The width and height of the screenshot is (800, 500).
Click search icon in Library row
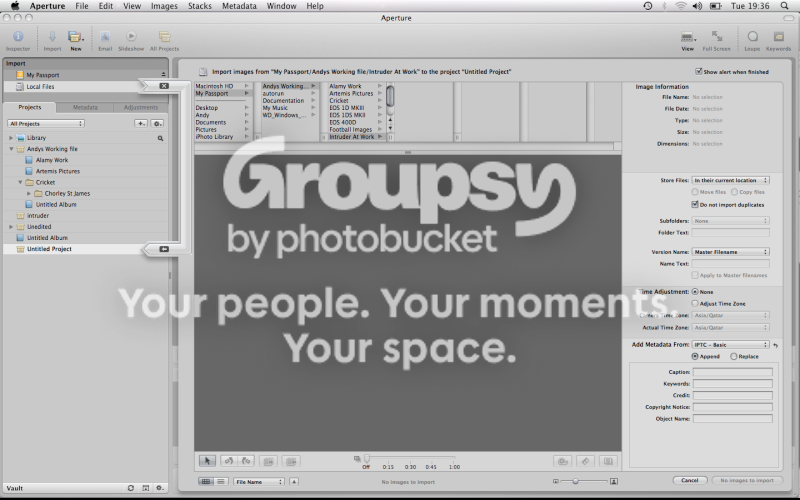tap(160, 138)
